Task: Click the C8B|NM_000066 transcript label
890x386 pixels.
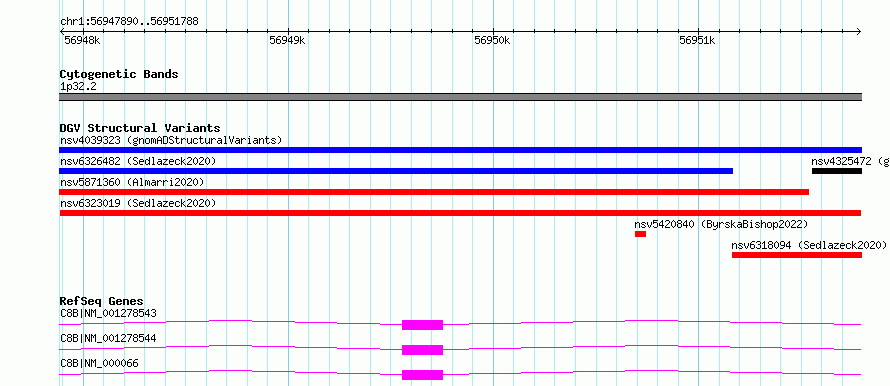Action: (99, 363)
